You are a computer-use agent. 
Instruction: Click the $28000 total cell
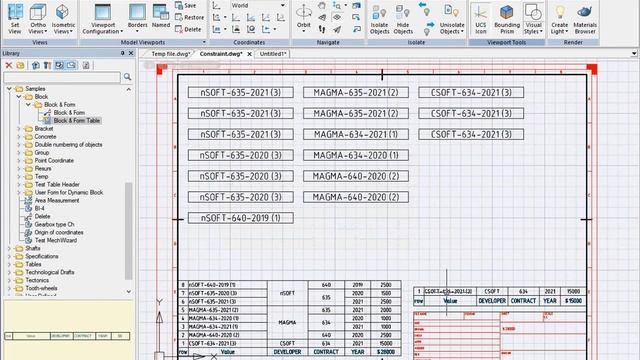386,351
